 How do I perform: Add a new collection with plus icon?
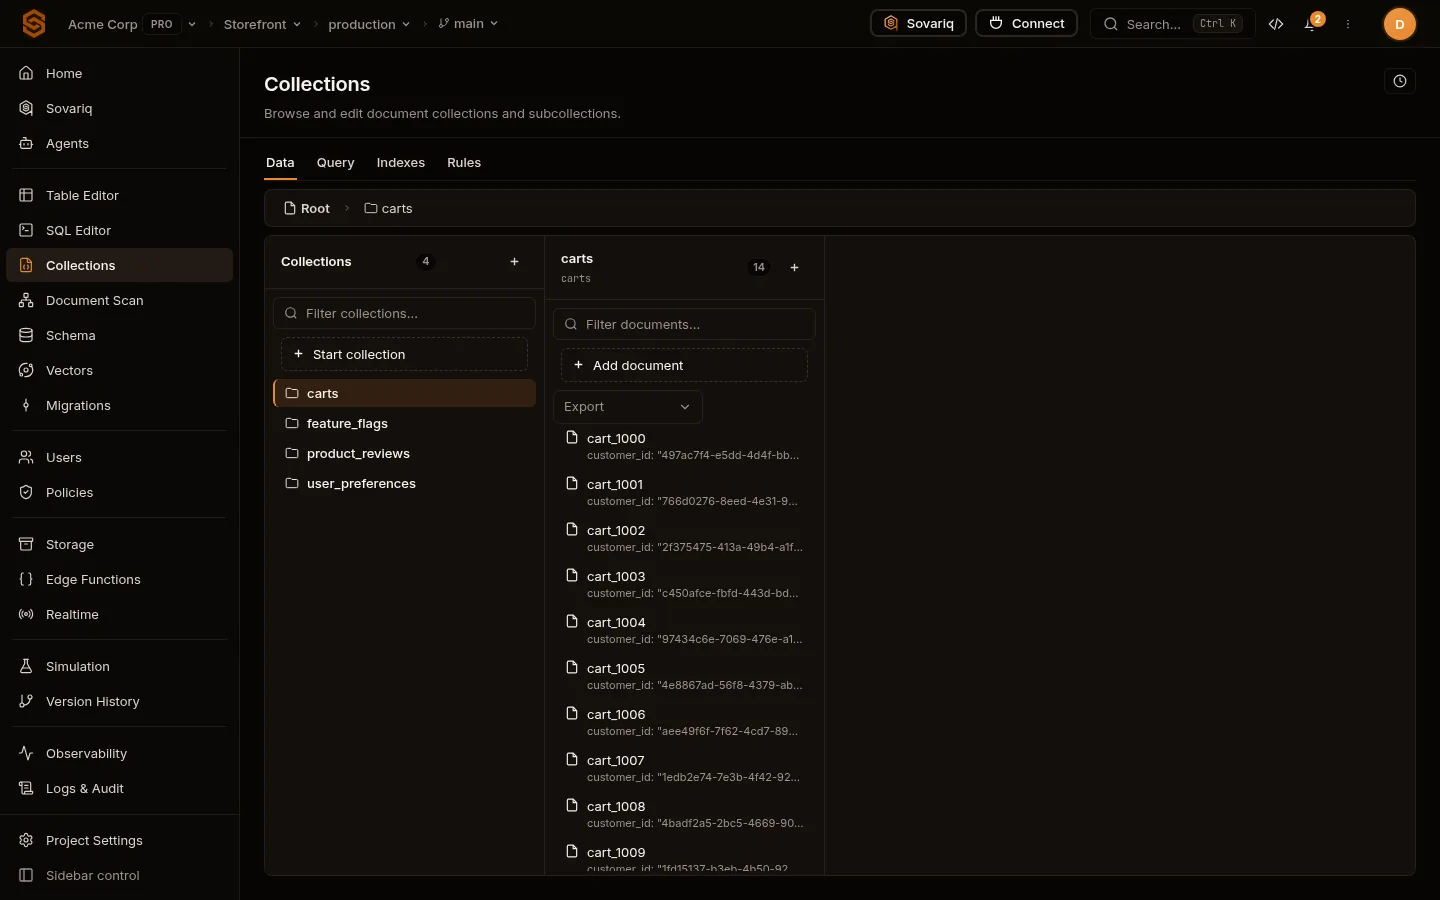click(x=515, y=262)
